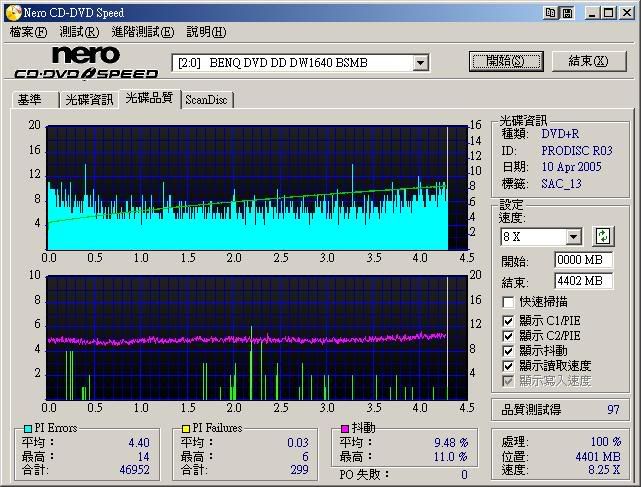The width and height of the screenshot is (641, 487).
Task: Click the magenta 抖動 legend square
Action: pyautogui.click(x=344, y=428)
